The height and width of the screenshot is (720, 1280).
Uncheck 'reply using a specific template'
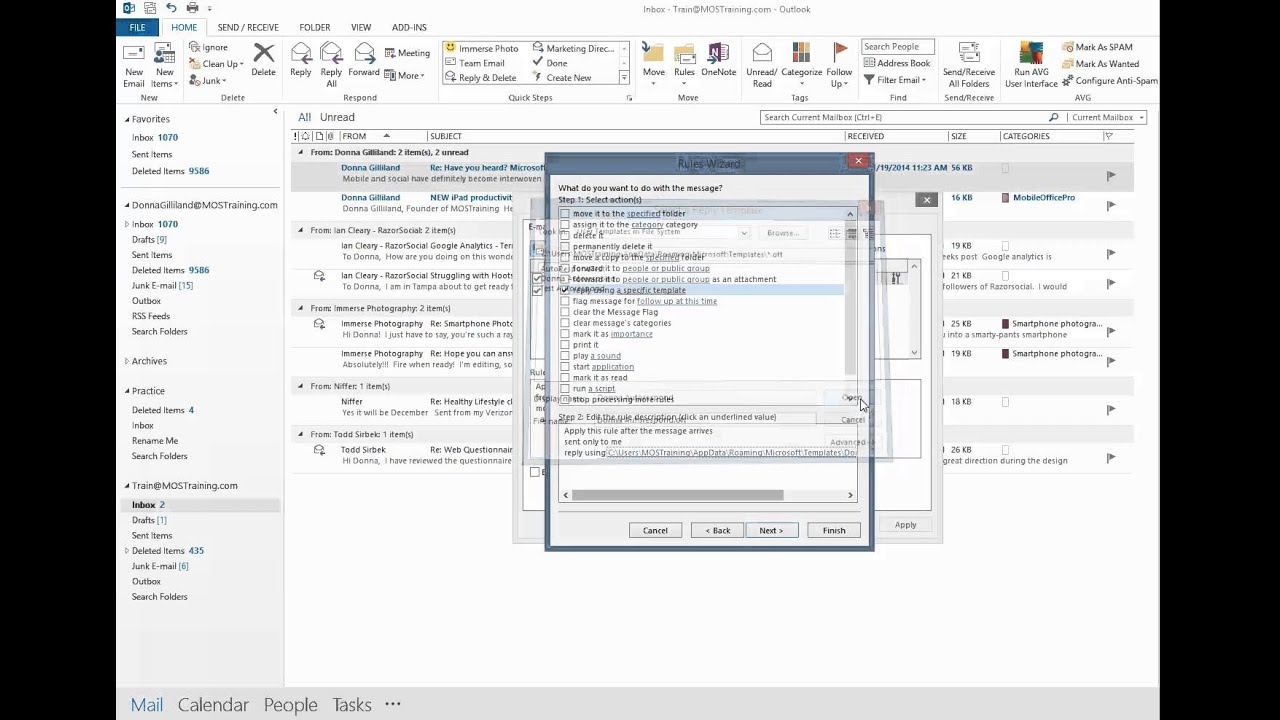pyautogui.click(x=565, y=290)
